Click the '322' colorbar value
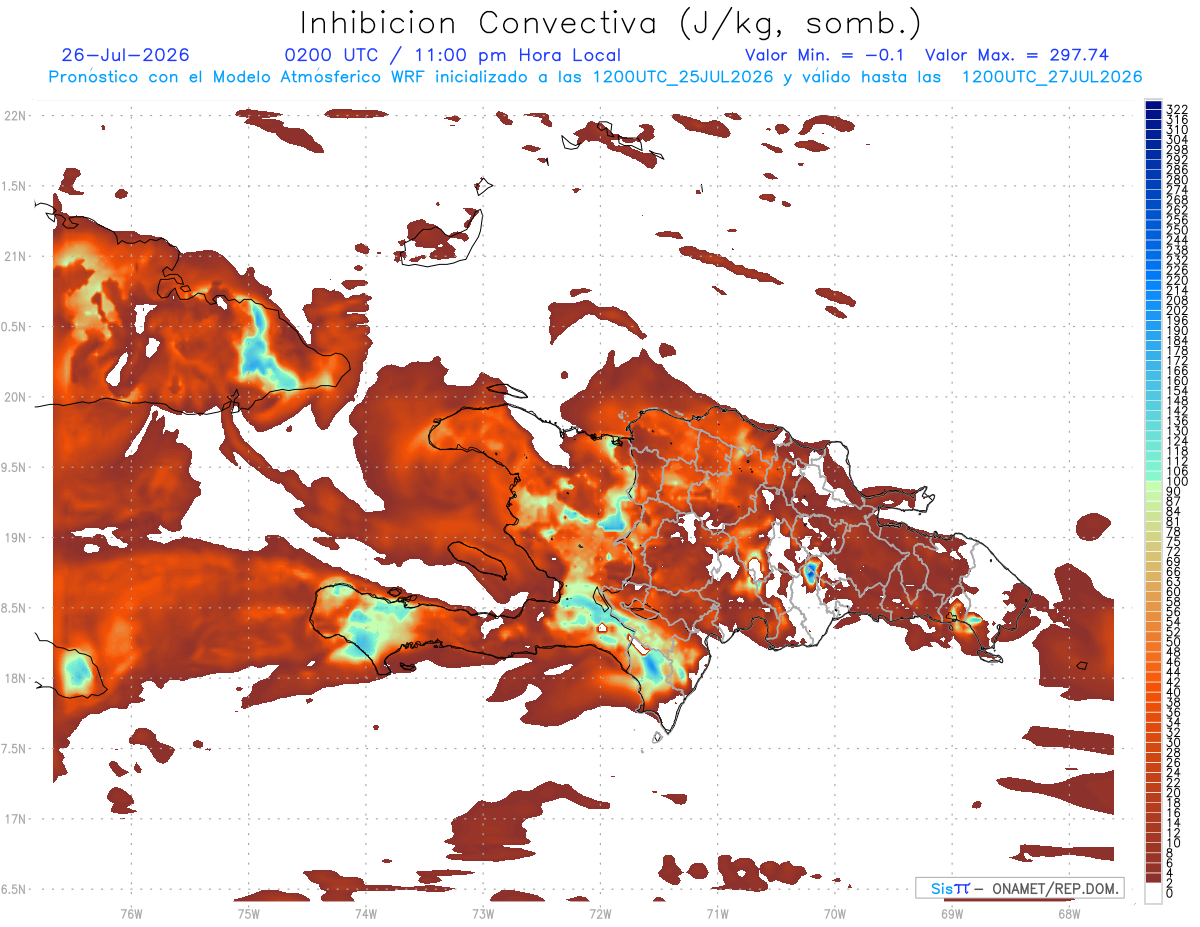 coord(1177,108)
